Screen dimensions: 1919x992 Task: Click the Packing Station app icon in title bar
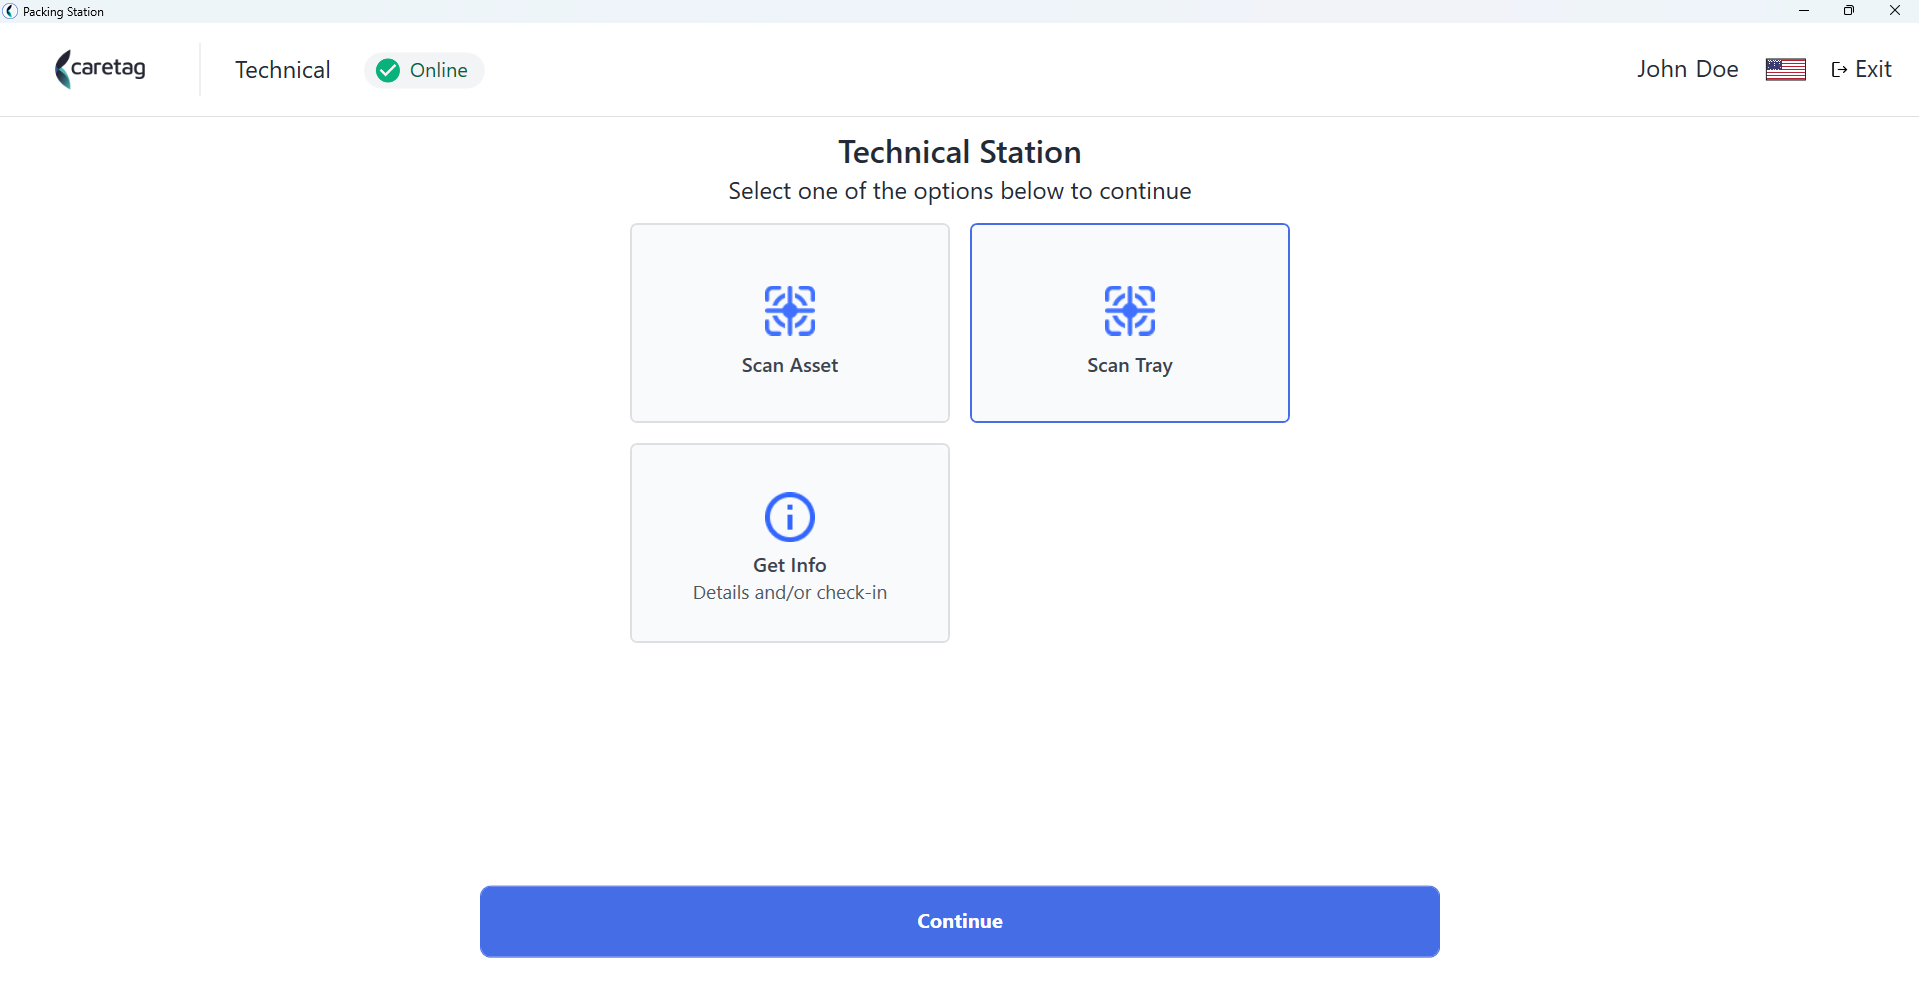point(11,11)
